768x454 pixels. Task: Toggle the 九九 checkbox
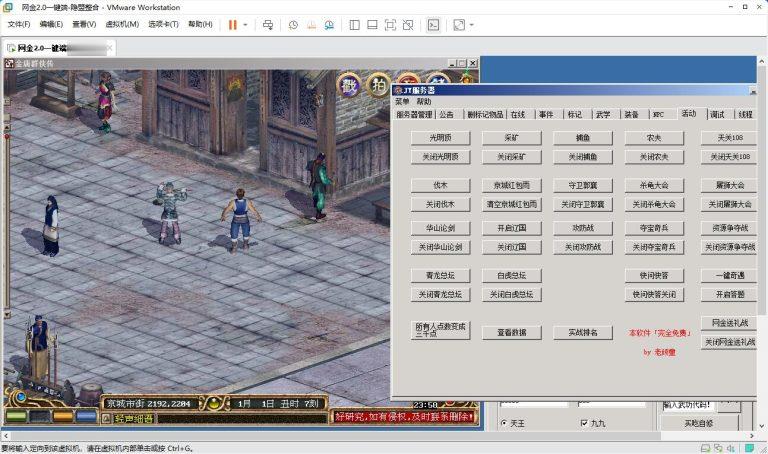click(x=584, y=423)
